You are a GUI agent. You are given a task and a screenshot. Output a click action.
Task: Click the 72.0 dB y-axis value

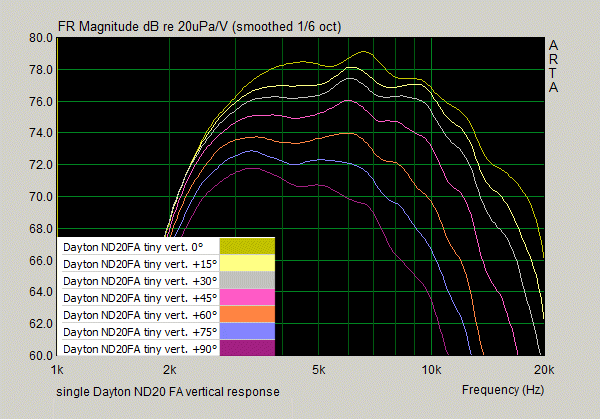41,165
